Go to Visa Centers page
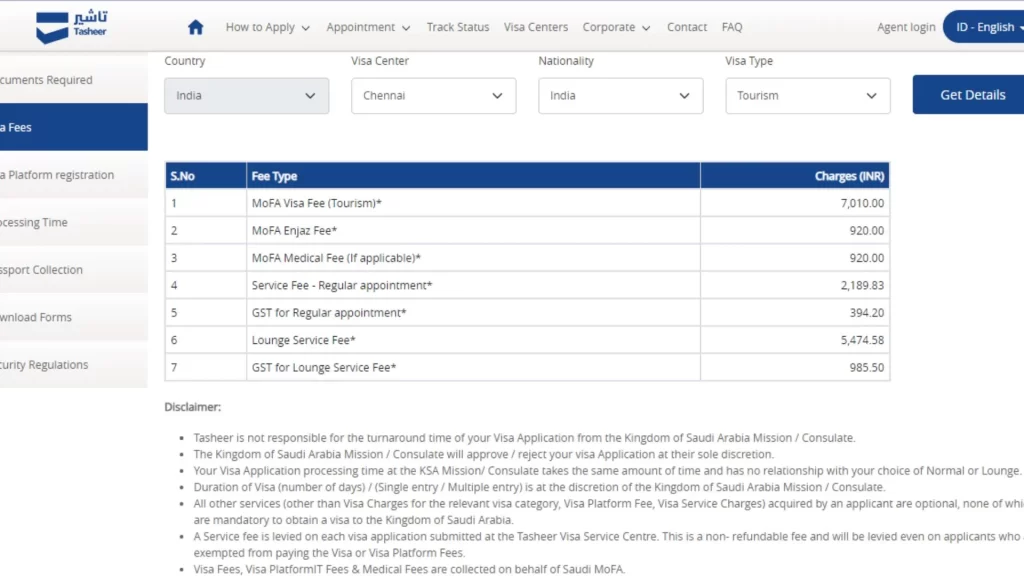This screenshot has width=1024, height=576. point(536,27)
